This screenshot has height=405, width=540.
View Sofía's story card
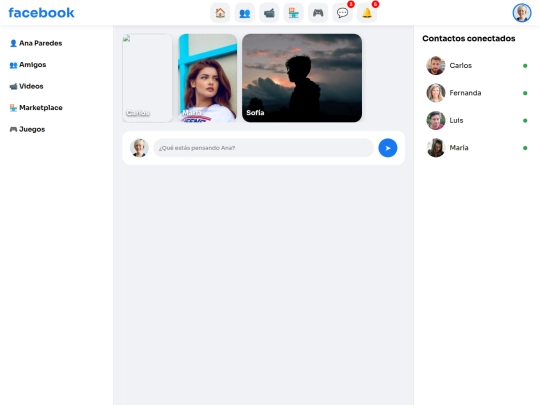[302, 78]
